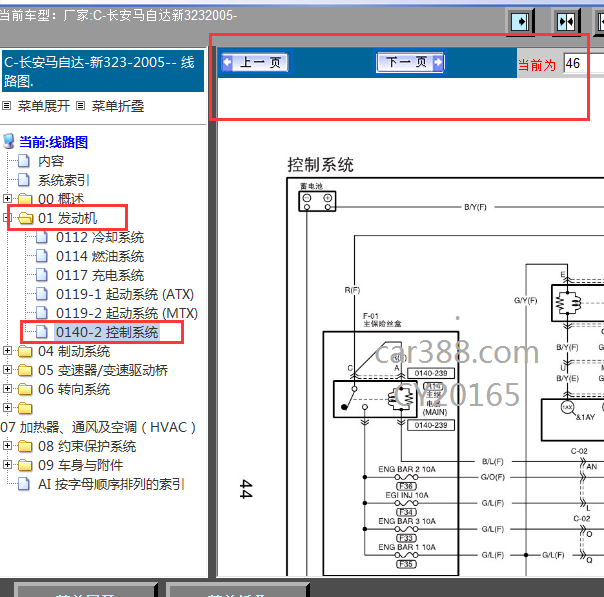
Task: Open the 系统索引 tree item
Action: [64, 180]
